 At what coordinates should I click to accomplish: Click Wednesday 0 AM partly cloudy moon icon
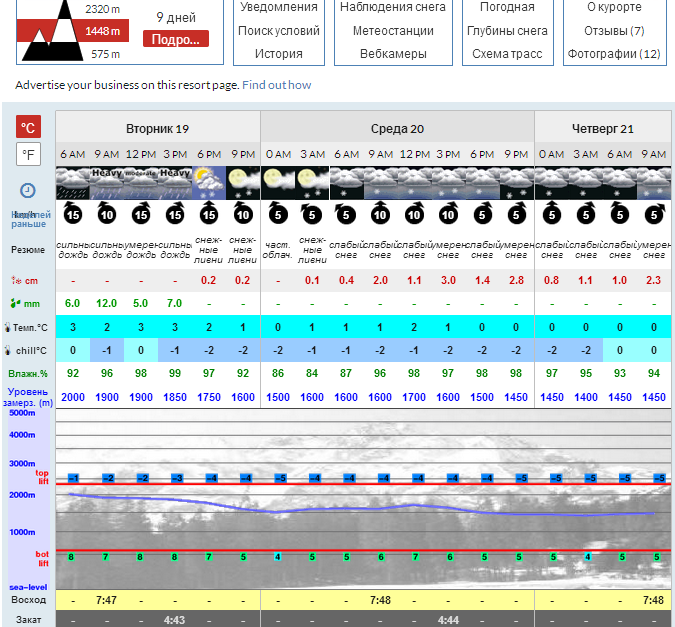(x=278, y=183)
